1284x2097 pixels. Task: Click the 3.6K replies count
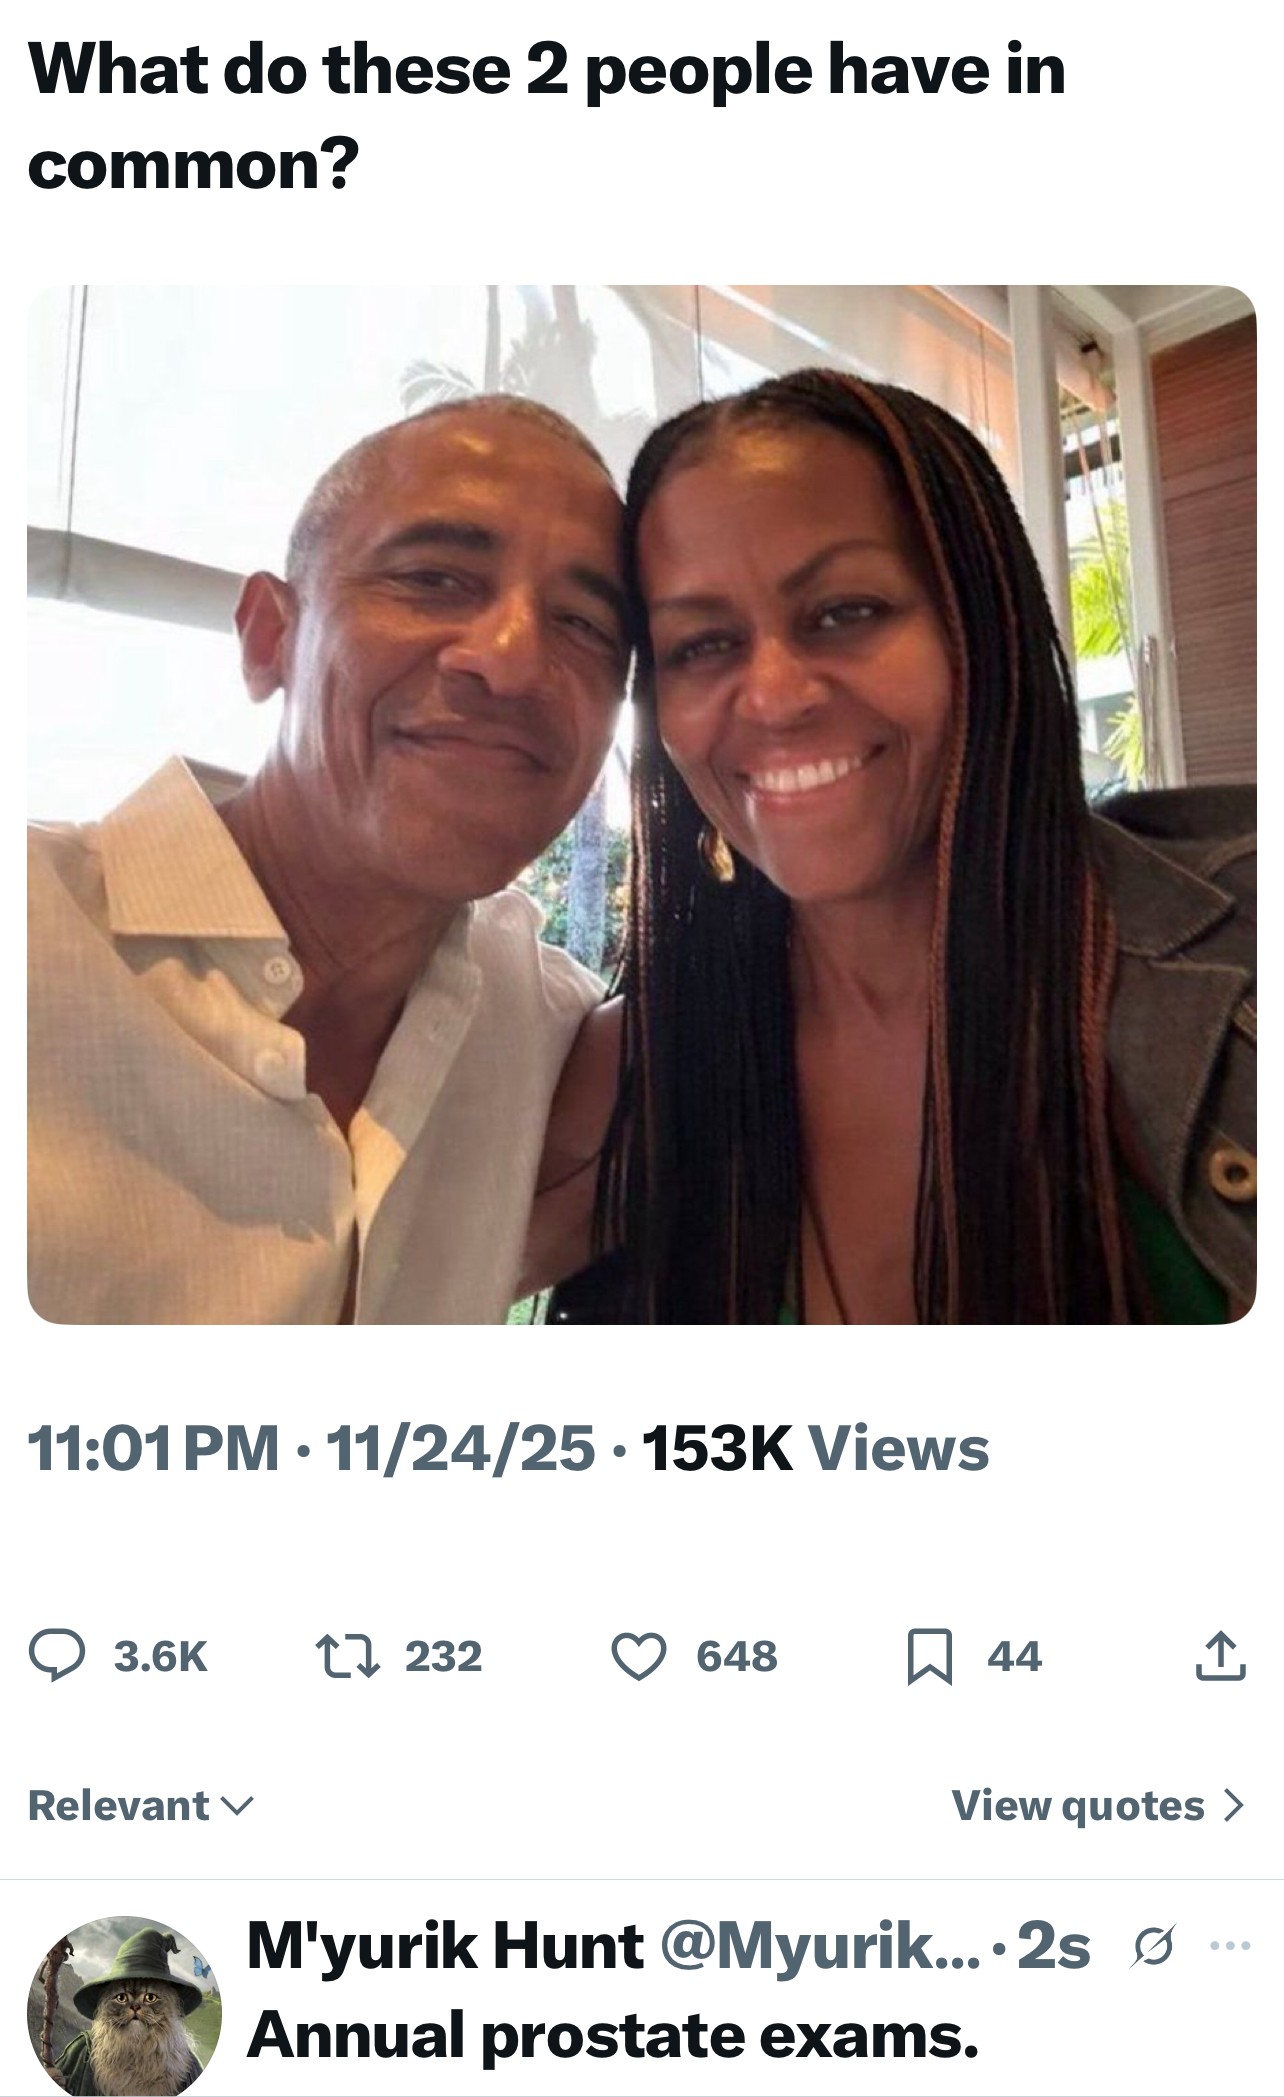160,1656
